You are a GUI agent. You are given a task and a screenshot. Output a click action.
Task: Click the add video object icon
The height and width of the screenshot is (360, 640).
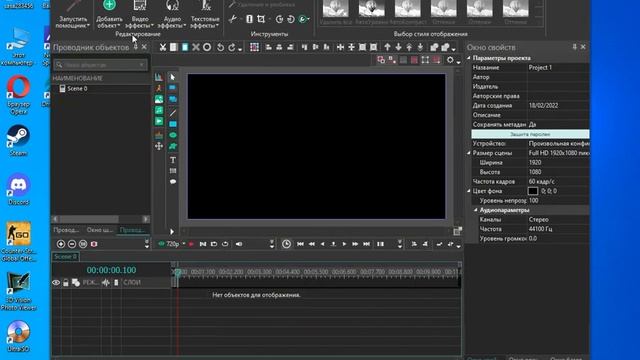click(x=159, y=121)
